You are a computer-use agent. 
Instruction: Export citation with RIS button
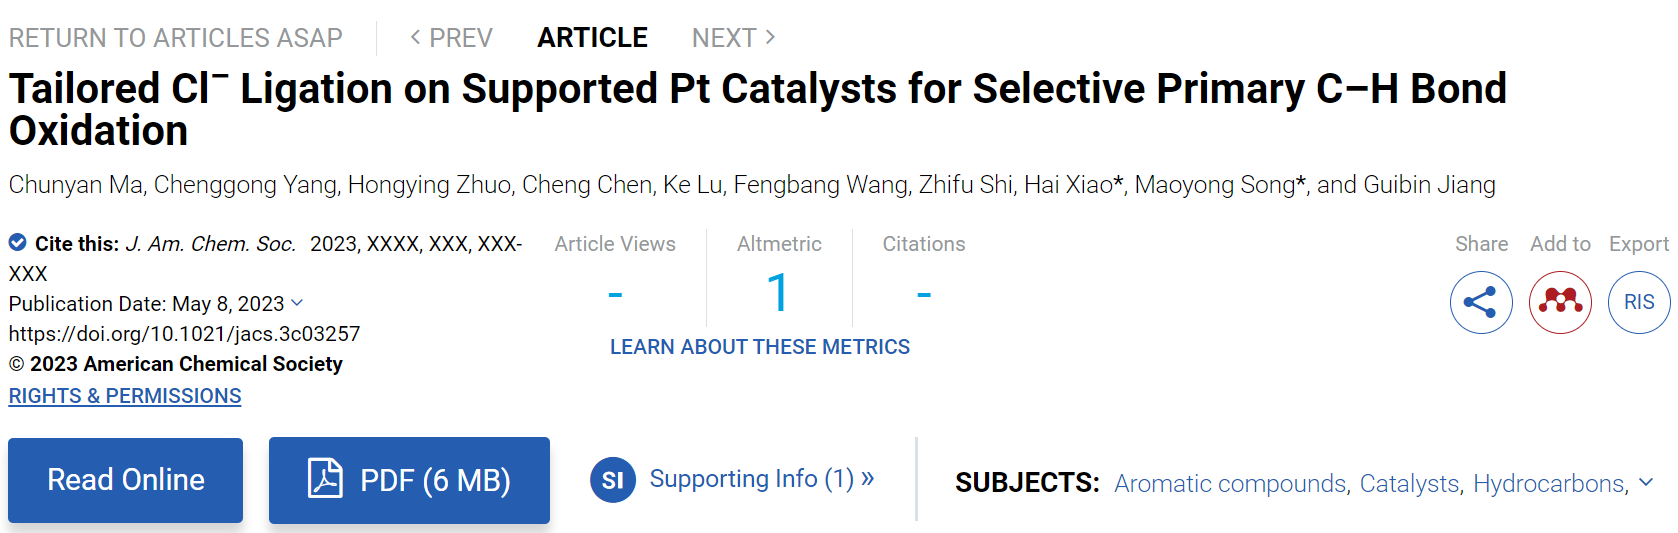1639,302
